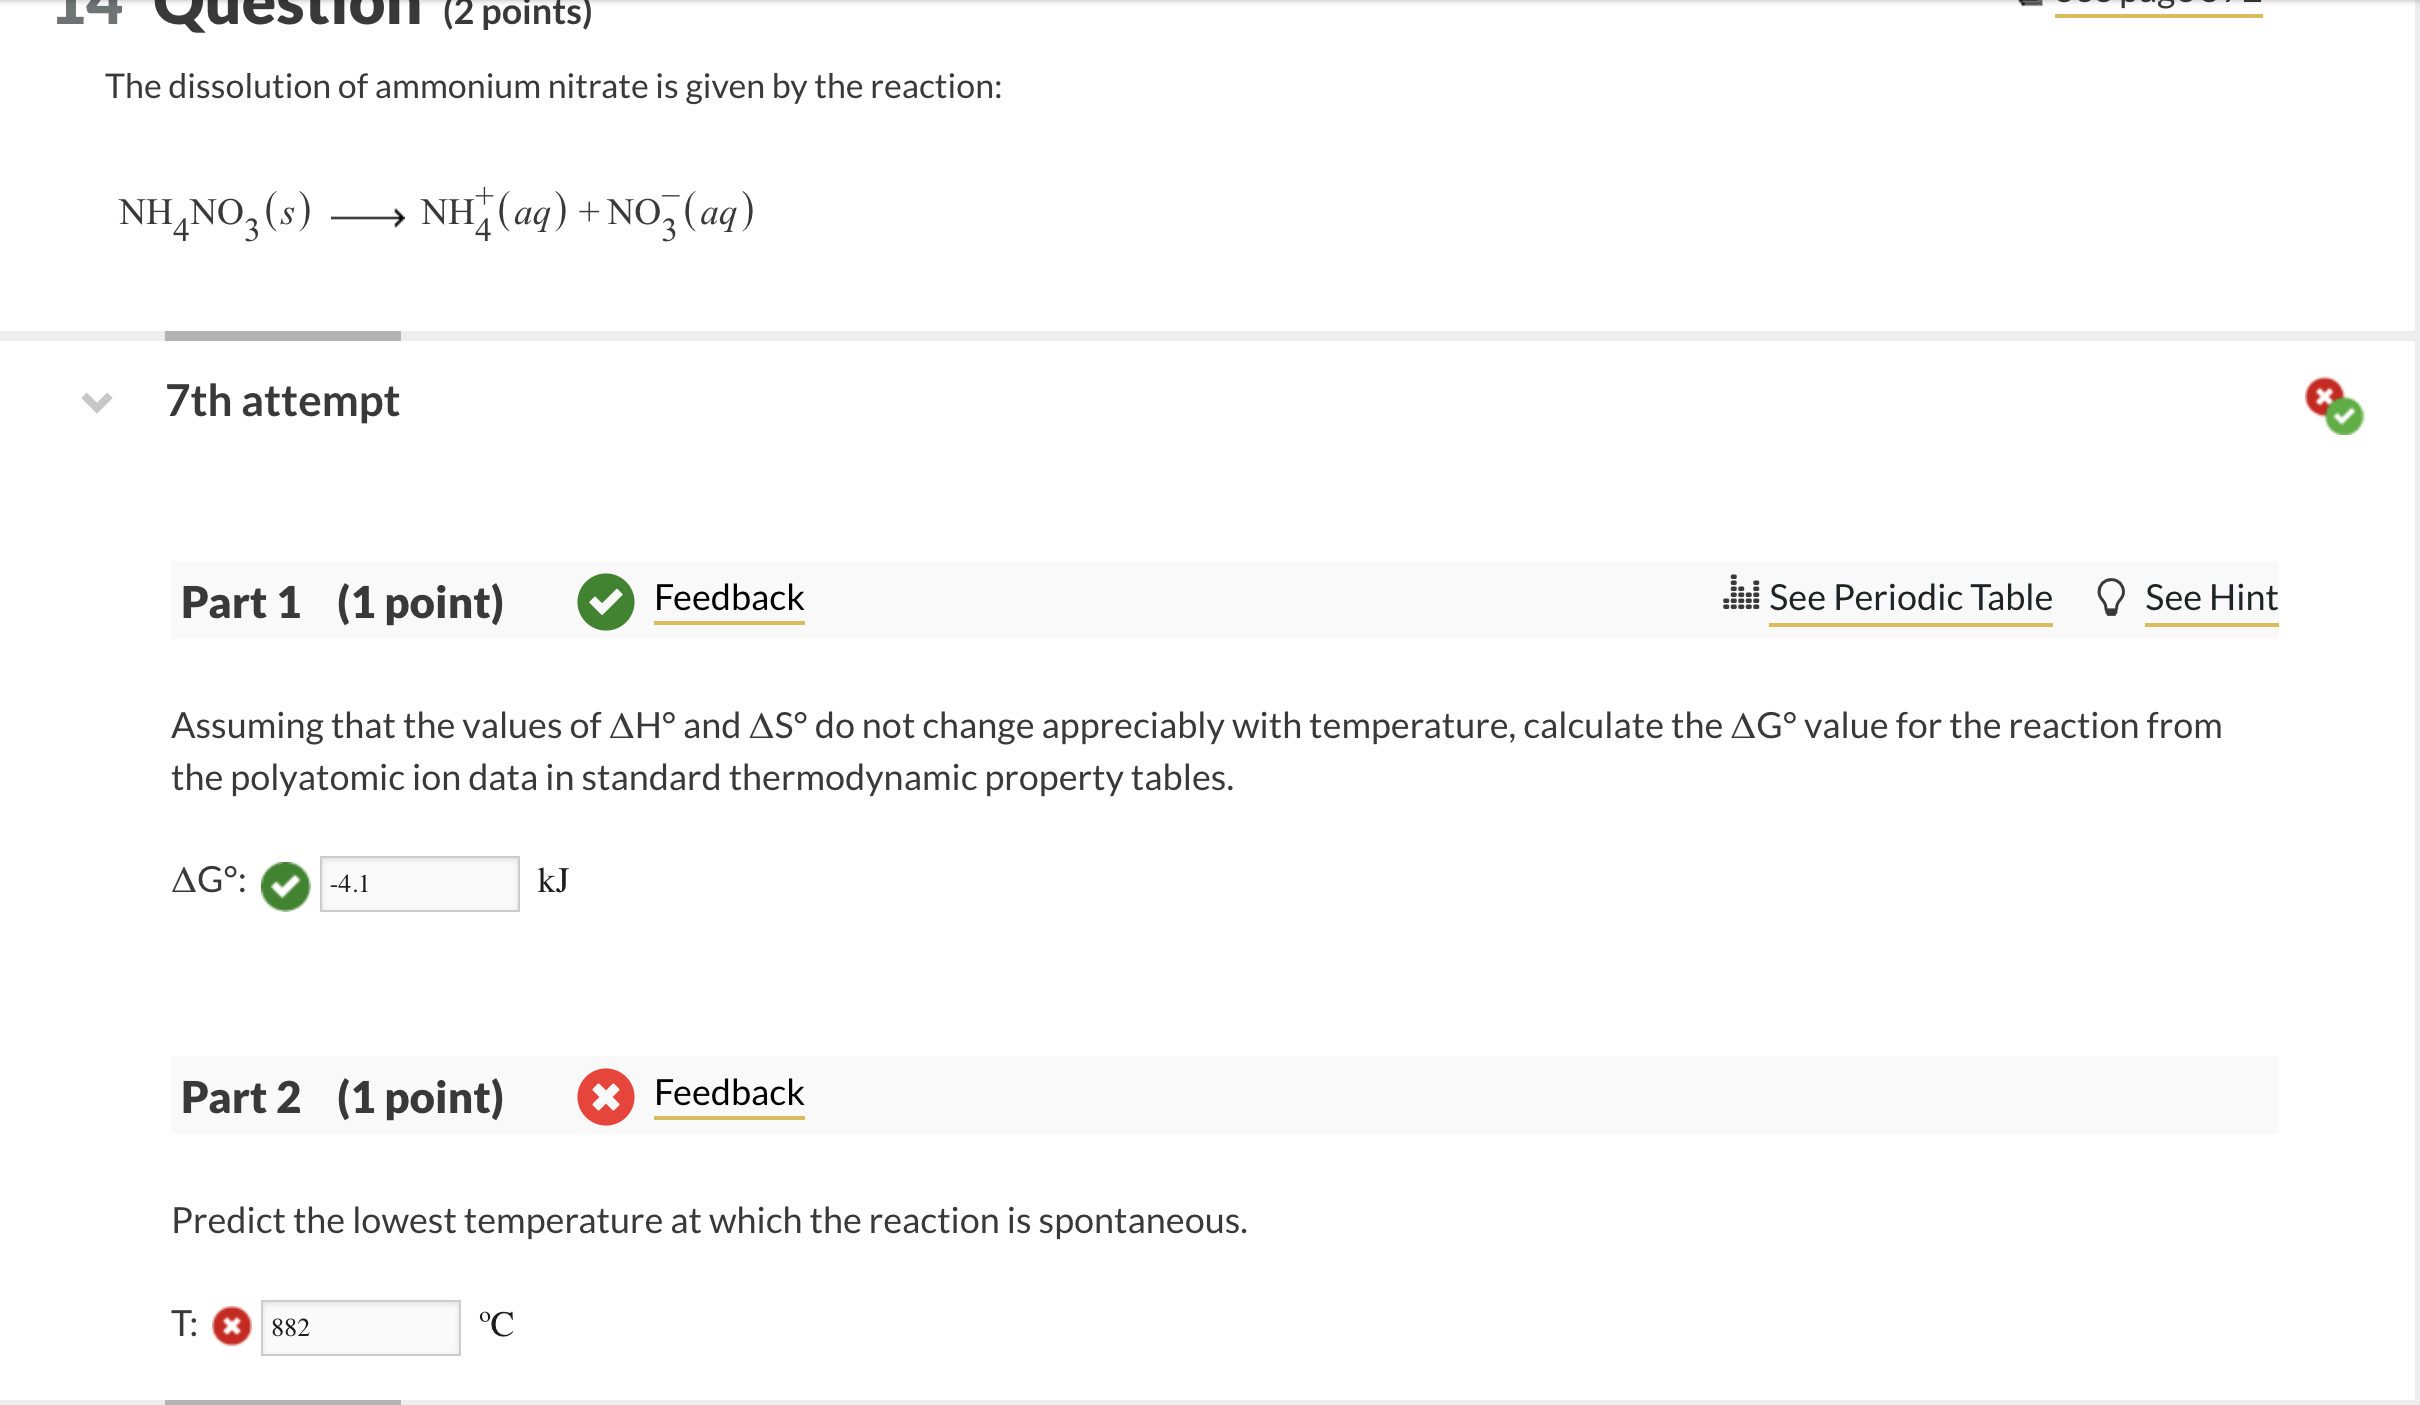Viewport: 2420px width, 1405px height.
Task: Open the Part 1 Feedback link
Action: pyautogui.click(x=729, y=598)
